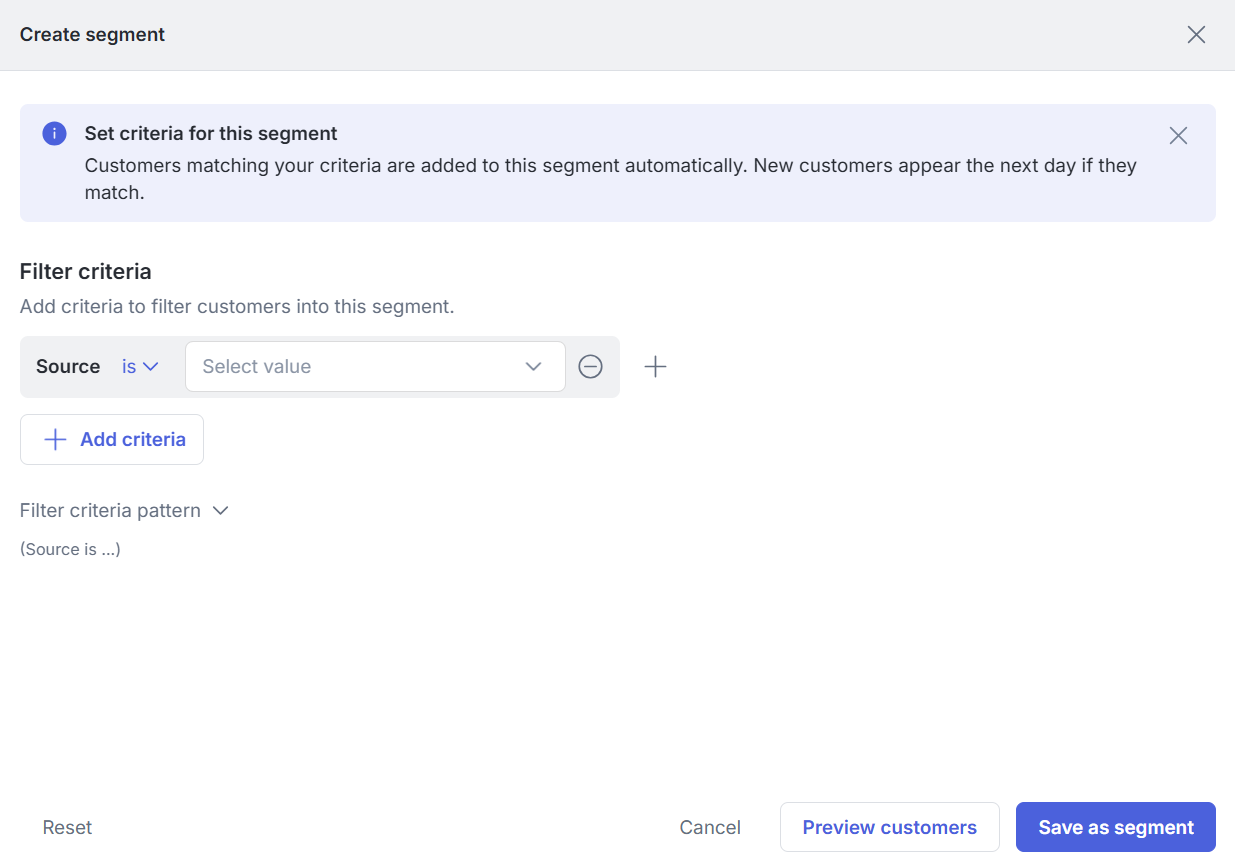Open the Select value dropdown
The image size is (1235, 865).
[x=375, y=367]
